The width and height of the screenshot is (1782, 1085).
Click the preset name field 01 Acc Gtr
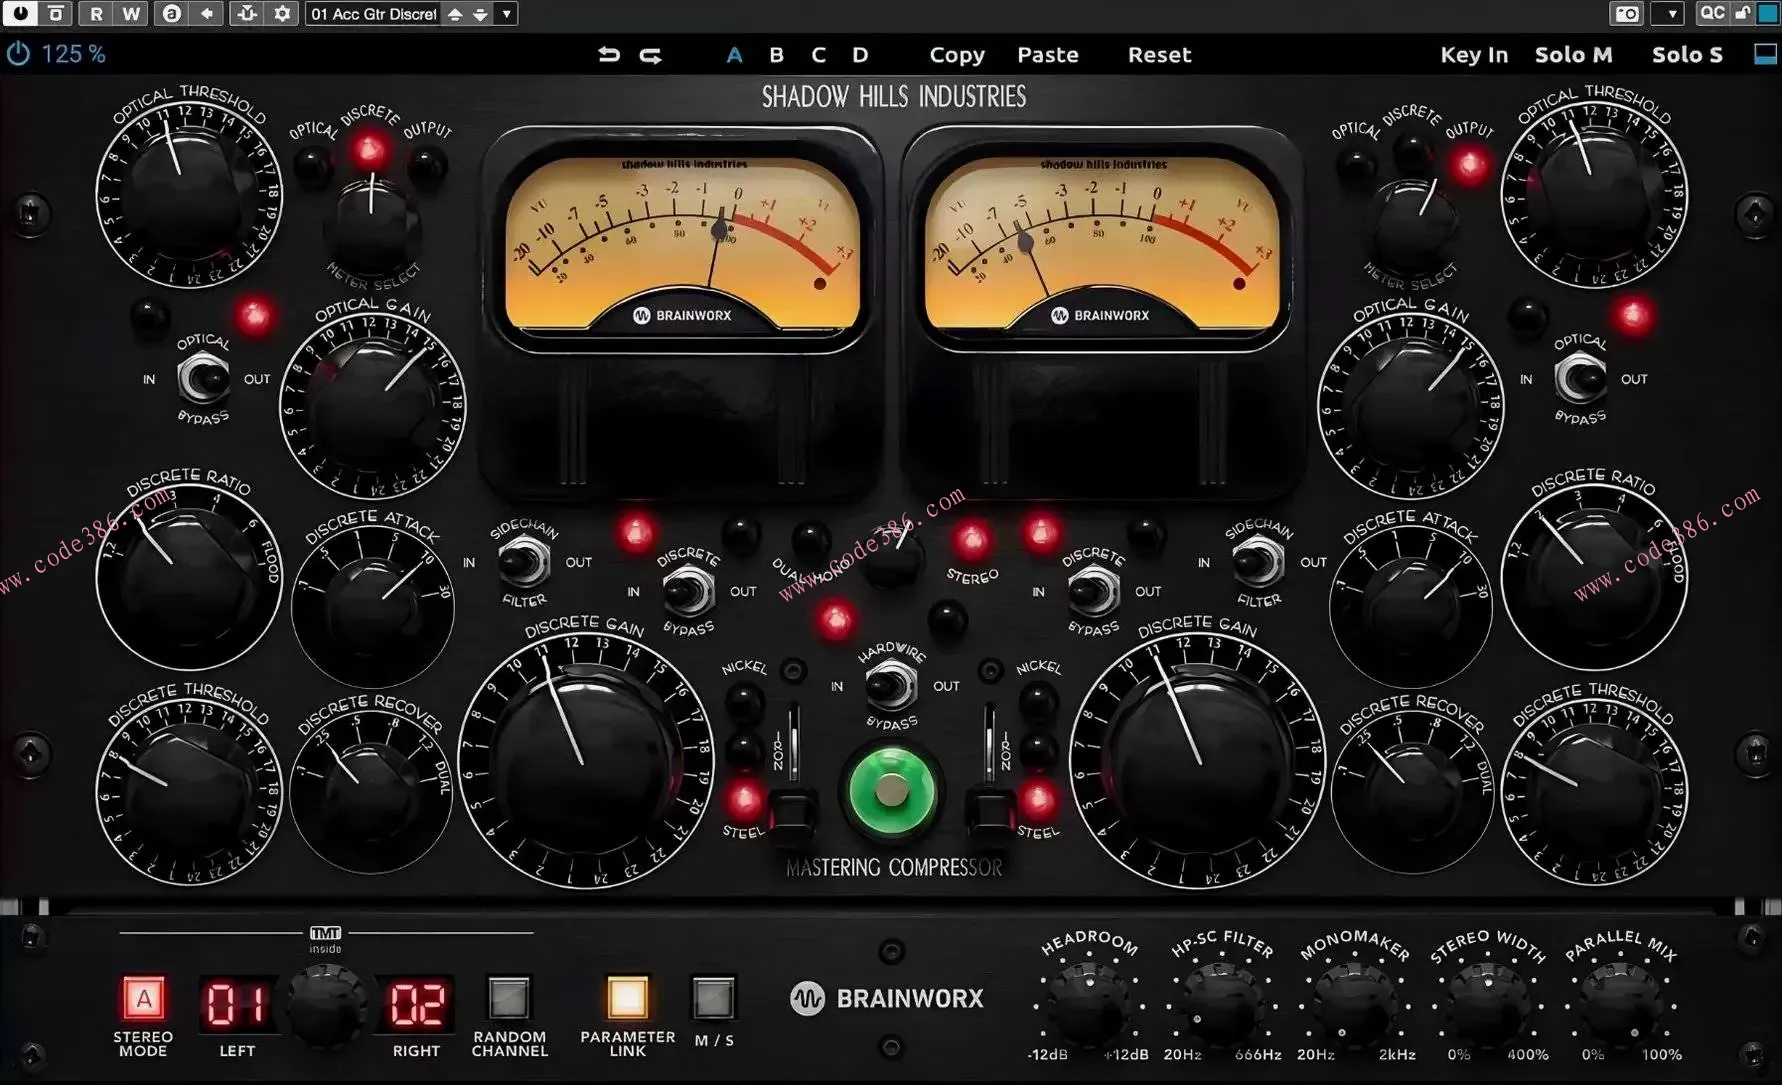pos(373,14)
